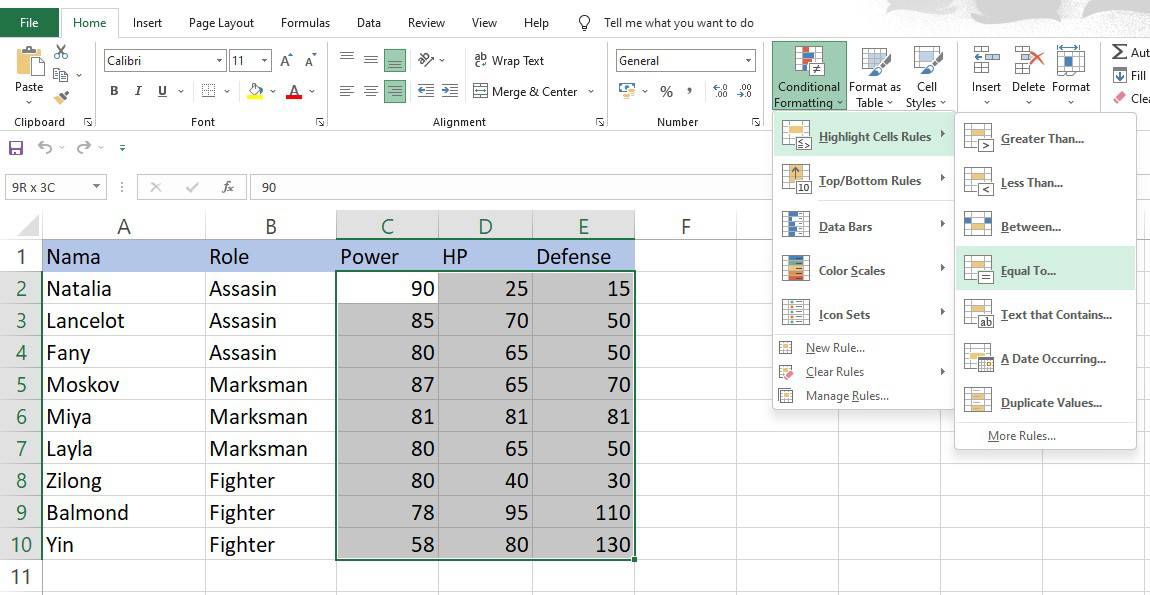
Task: Click the Borders icon
Action: (x=208, y=92)
